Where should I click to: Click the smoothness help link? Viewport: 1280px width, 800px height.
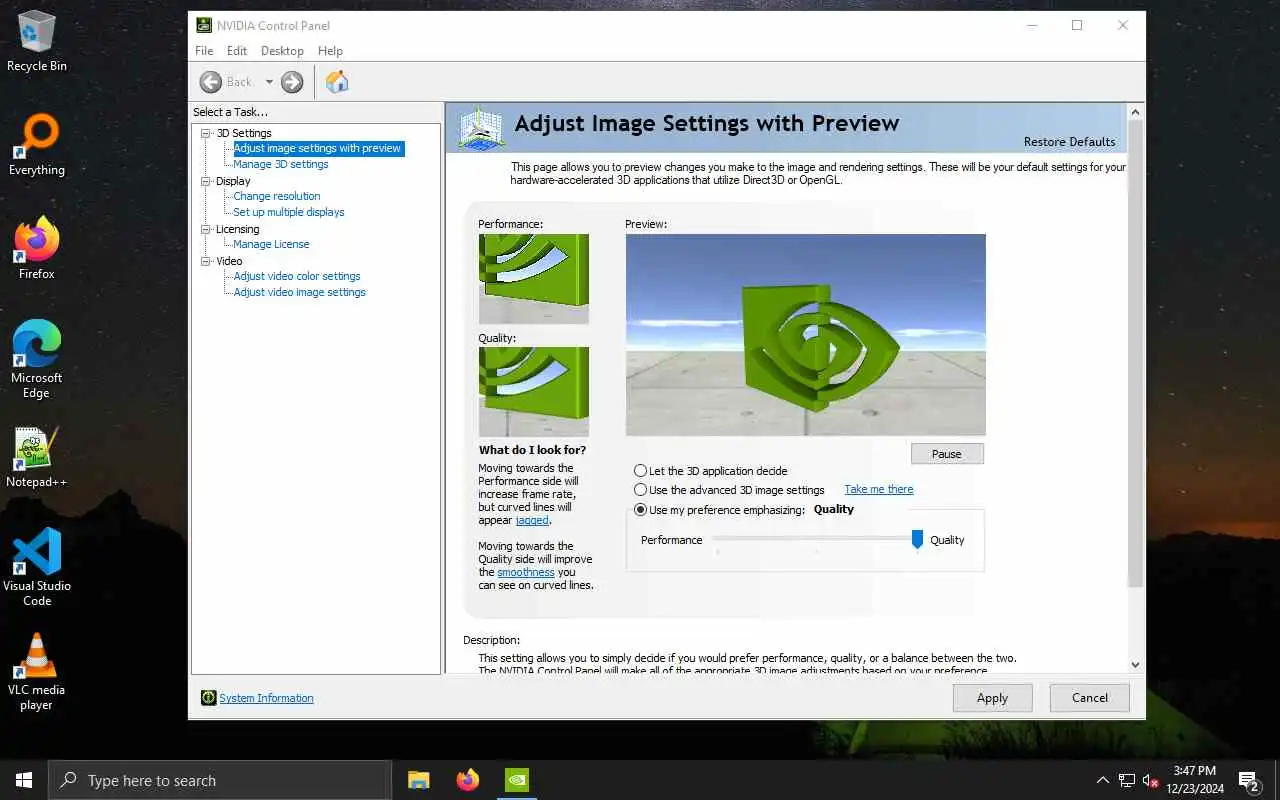pyautogui.click(x=526, y=572)
